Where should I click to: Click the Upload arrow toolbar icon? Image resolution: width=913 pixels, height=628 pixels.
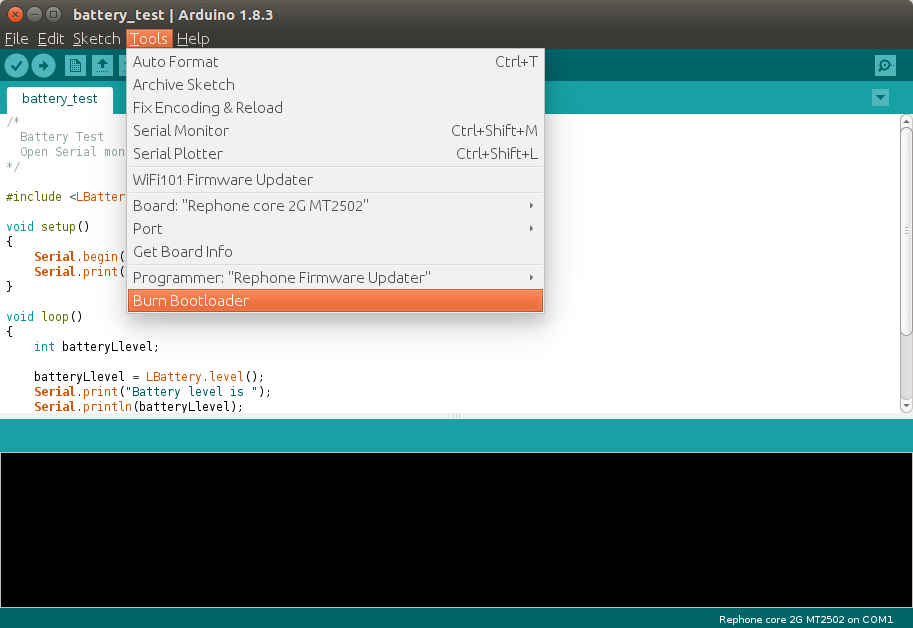pyautogui.click(x=44, y=66)
